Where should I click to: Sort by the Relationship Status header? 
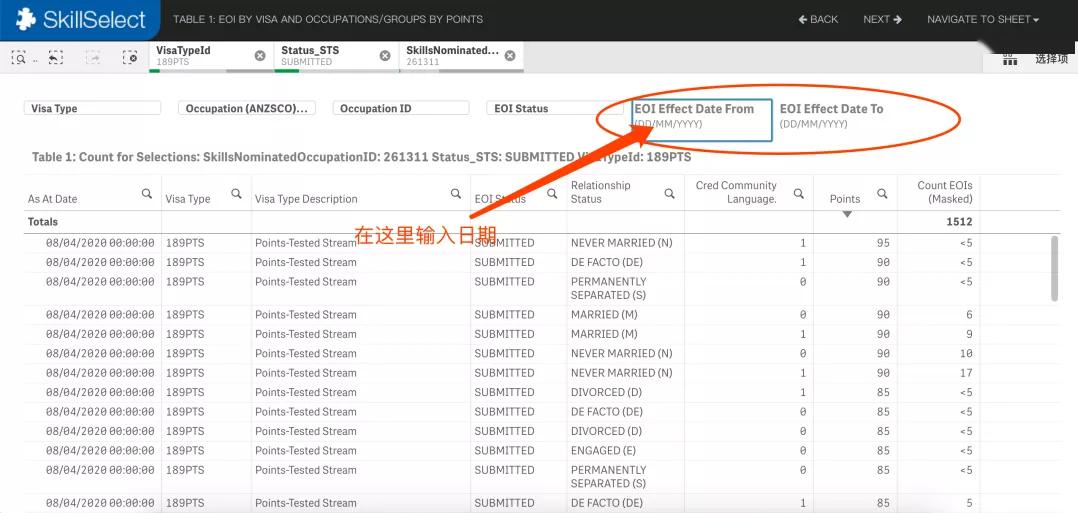point(600,192)
